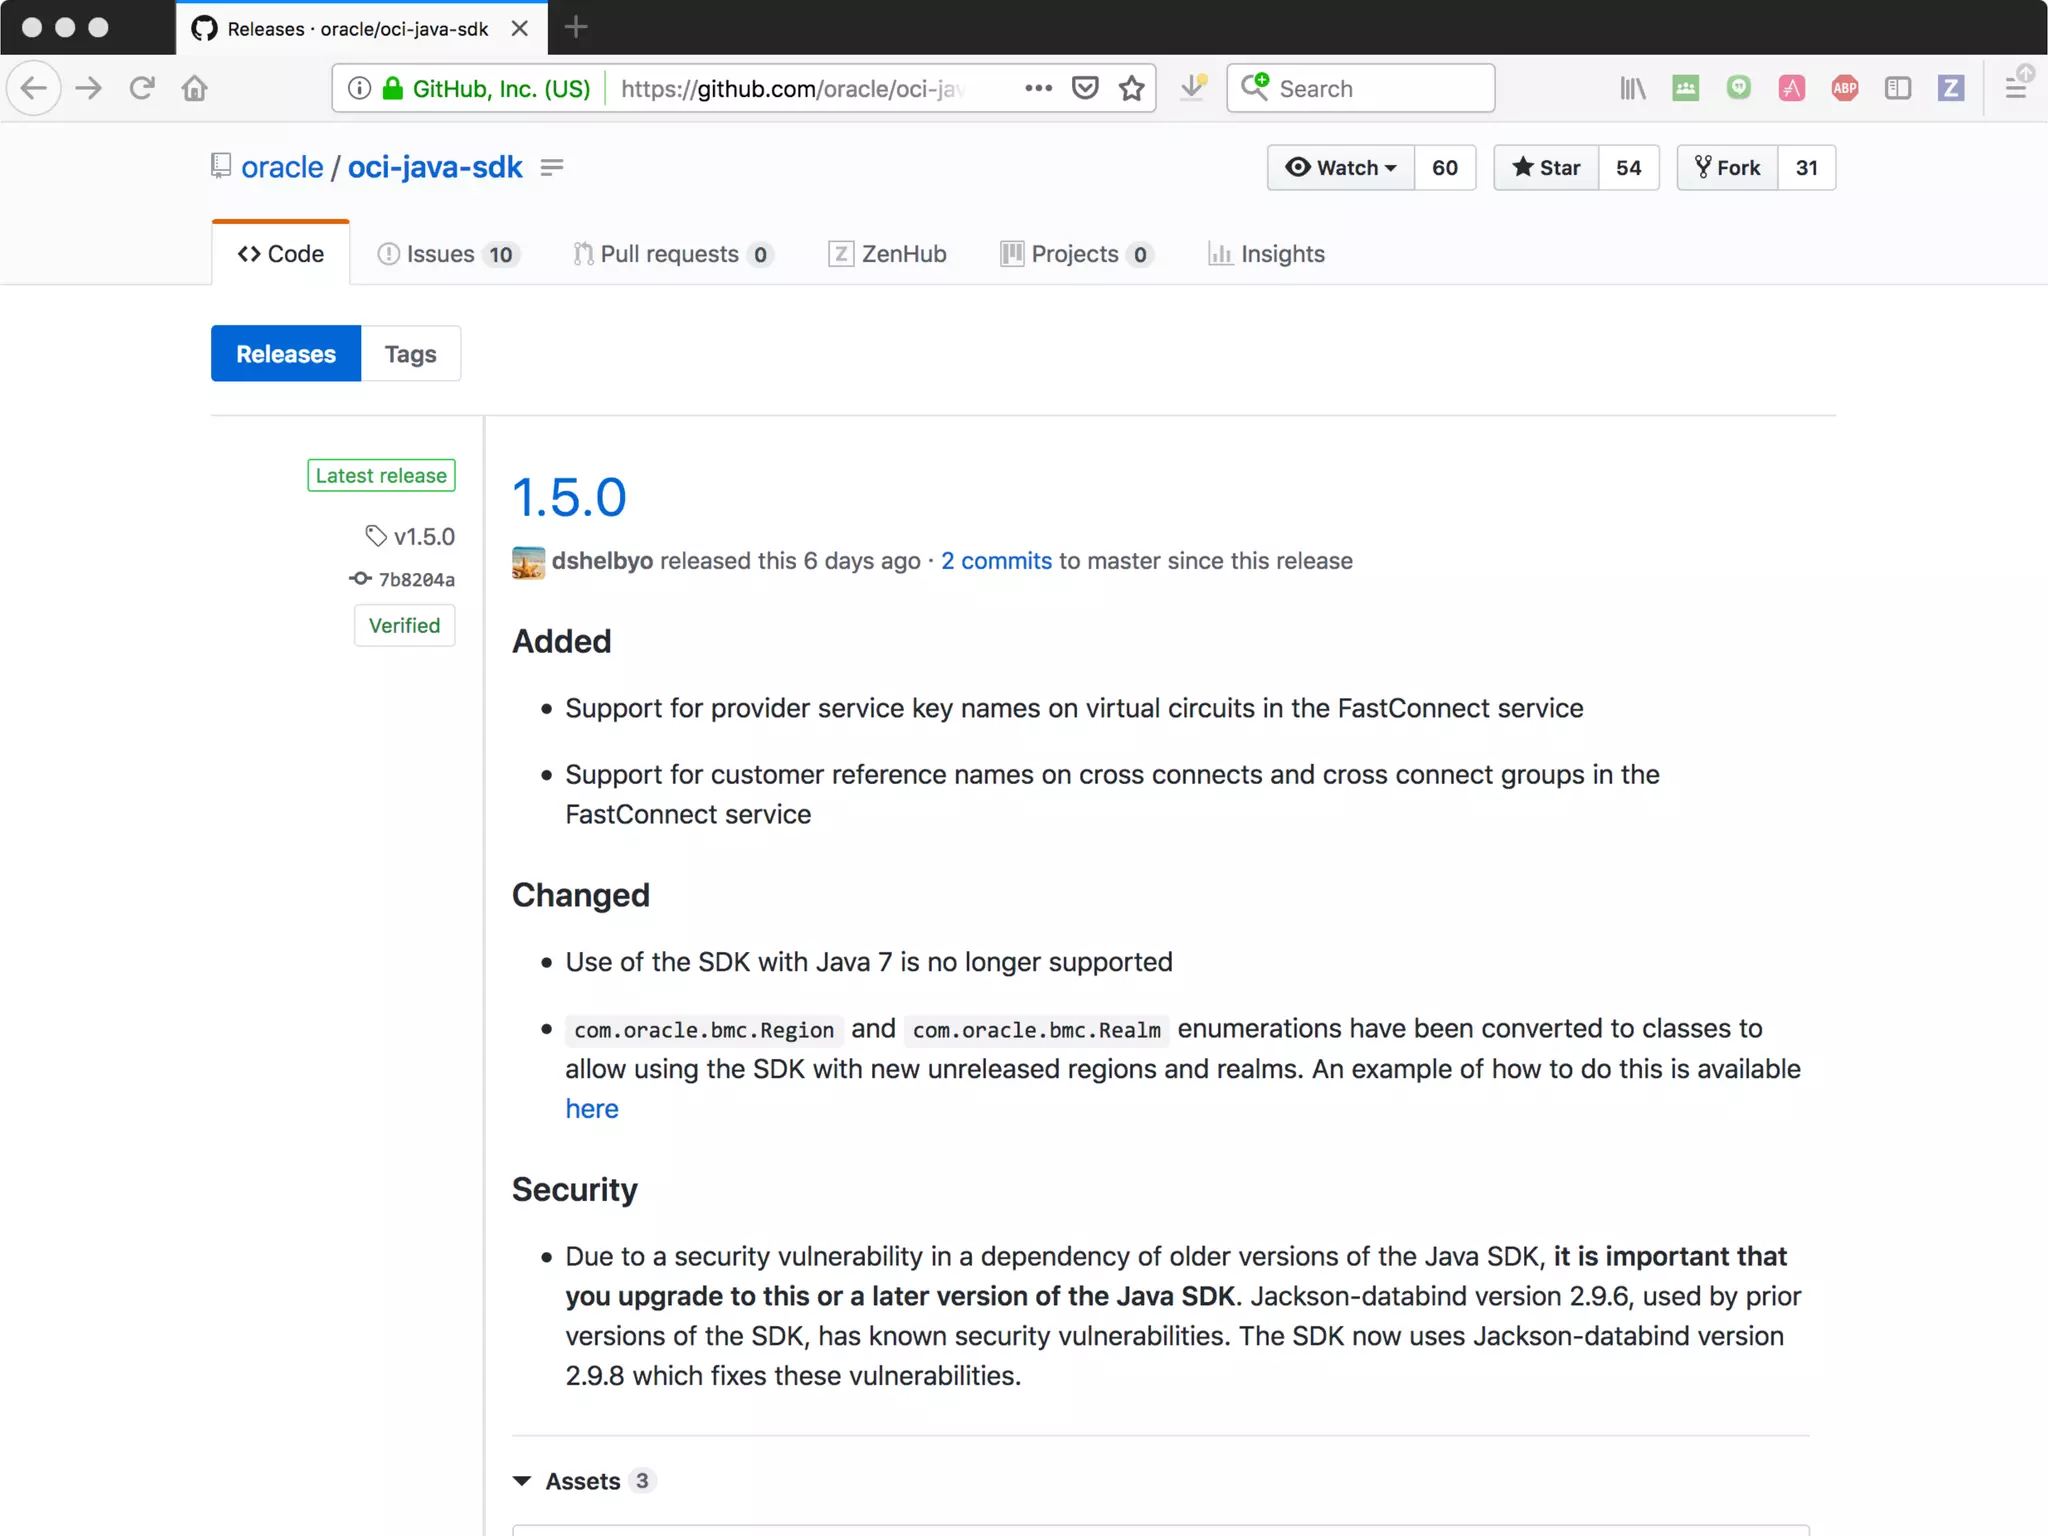2048x1536 pixels.
Task: Collapse the Assets section
Action: pos(522,1481)
